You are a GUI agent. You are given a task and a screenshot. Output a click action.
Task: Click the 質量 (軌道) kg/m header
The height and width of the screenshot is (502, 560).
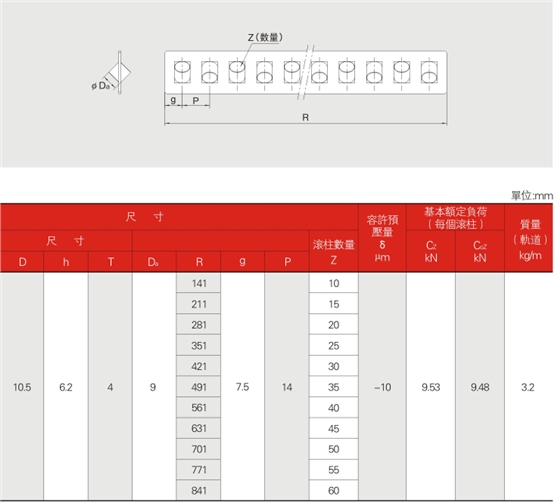click(x=529, y=239)
